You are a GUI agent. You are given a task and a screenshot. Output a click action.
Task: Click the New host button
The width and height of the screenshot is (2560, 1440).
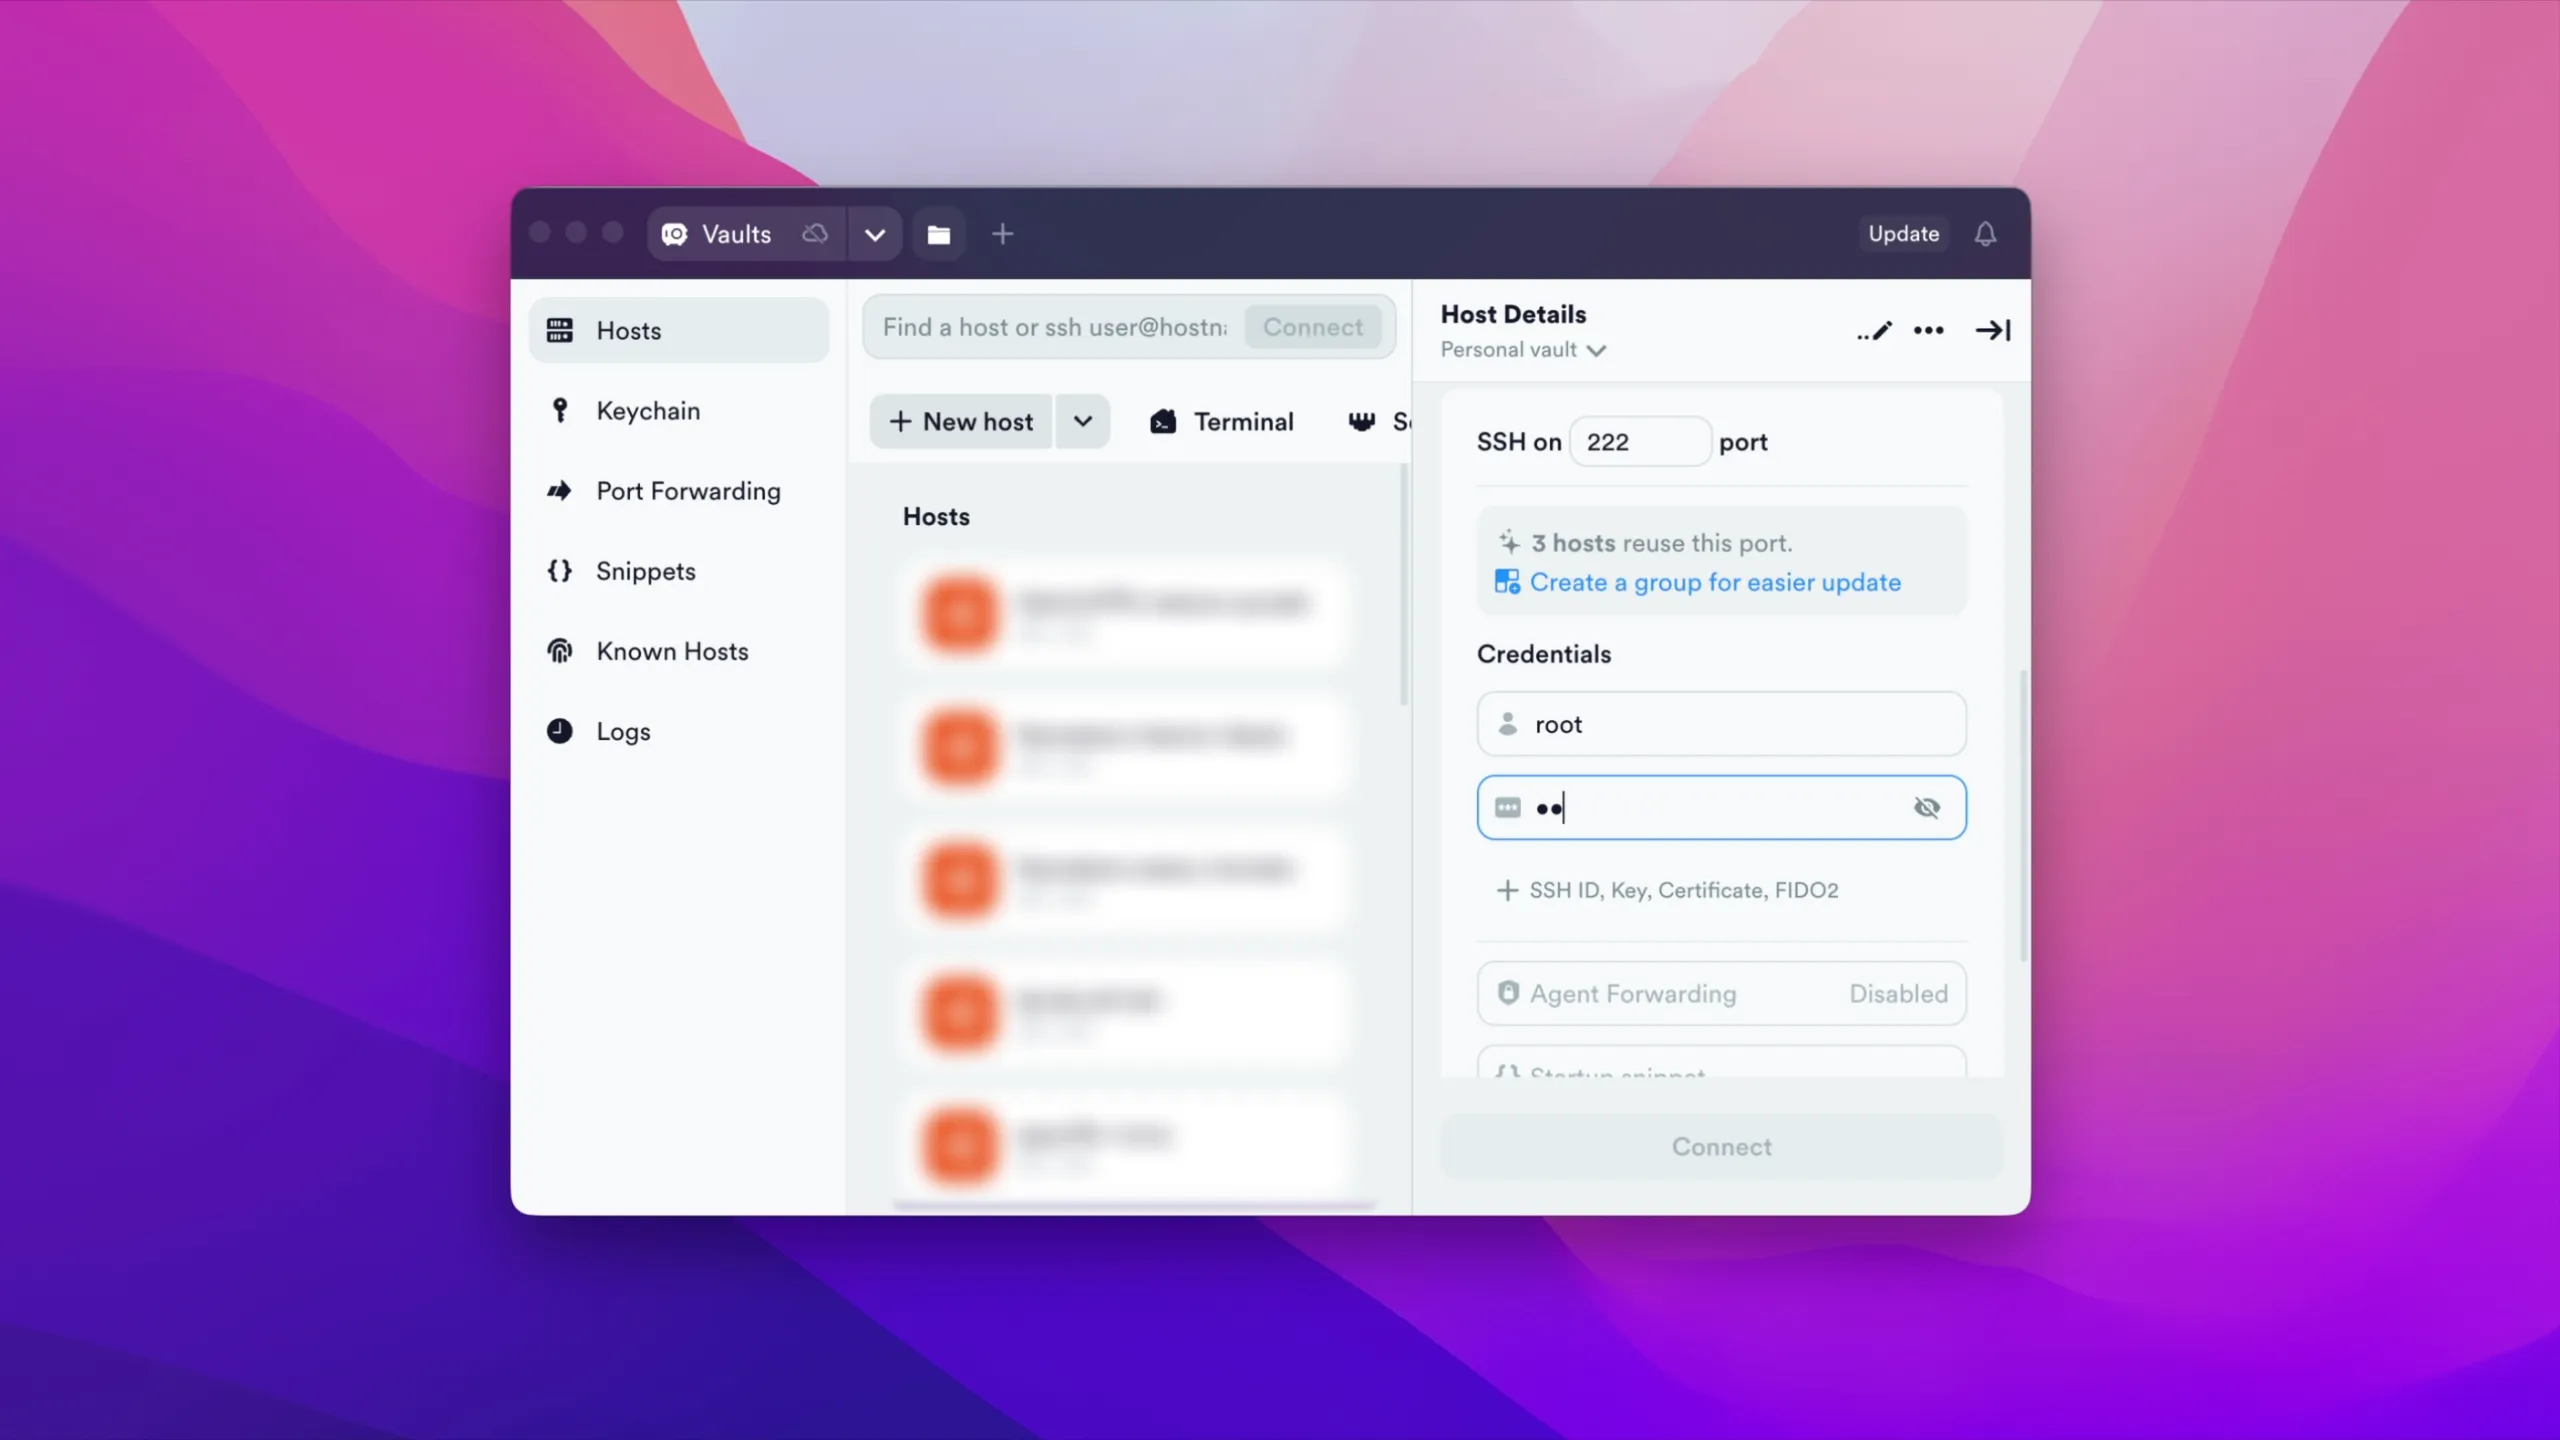pos(961,421)
